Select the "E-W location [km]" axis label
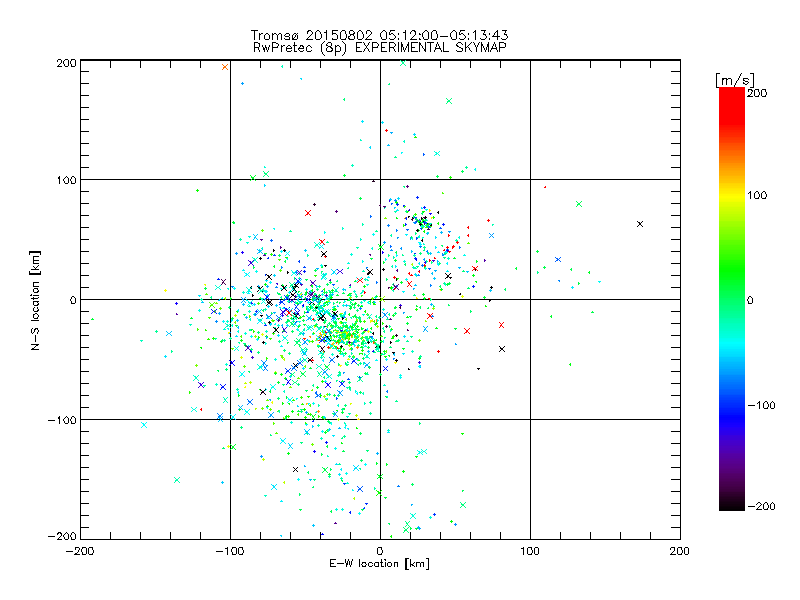The width and height of the screenshot is (800, 600). point(379,563)
